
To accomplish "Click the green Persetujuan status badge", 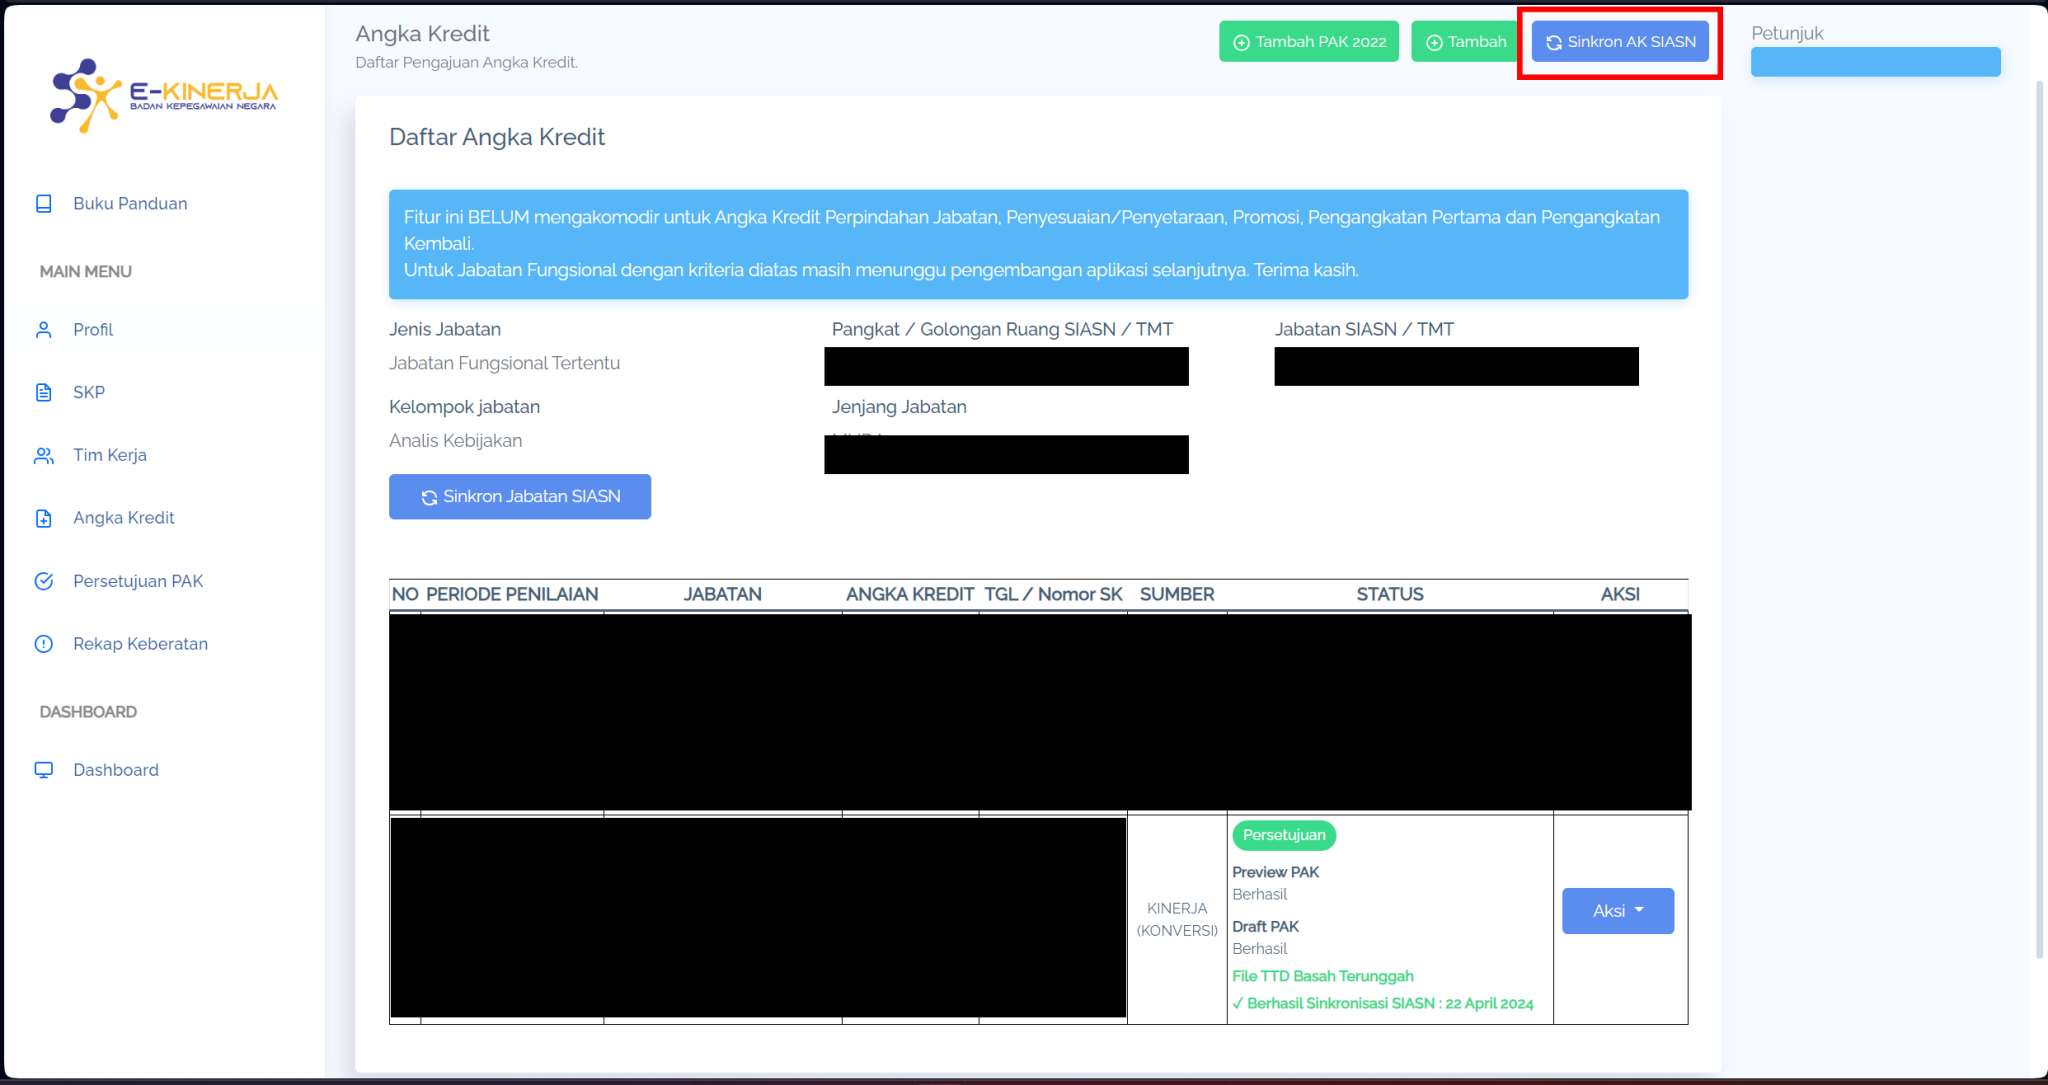I will [x=1284, y=835].
